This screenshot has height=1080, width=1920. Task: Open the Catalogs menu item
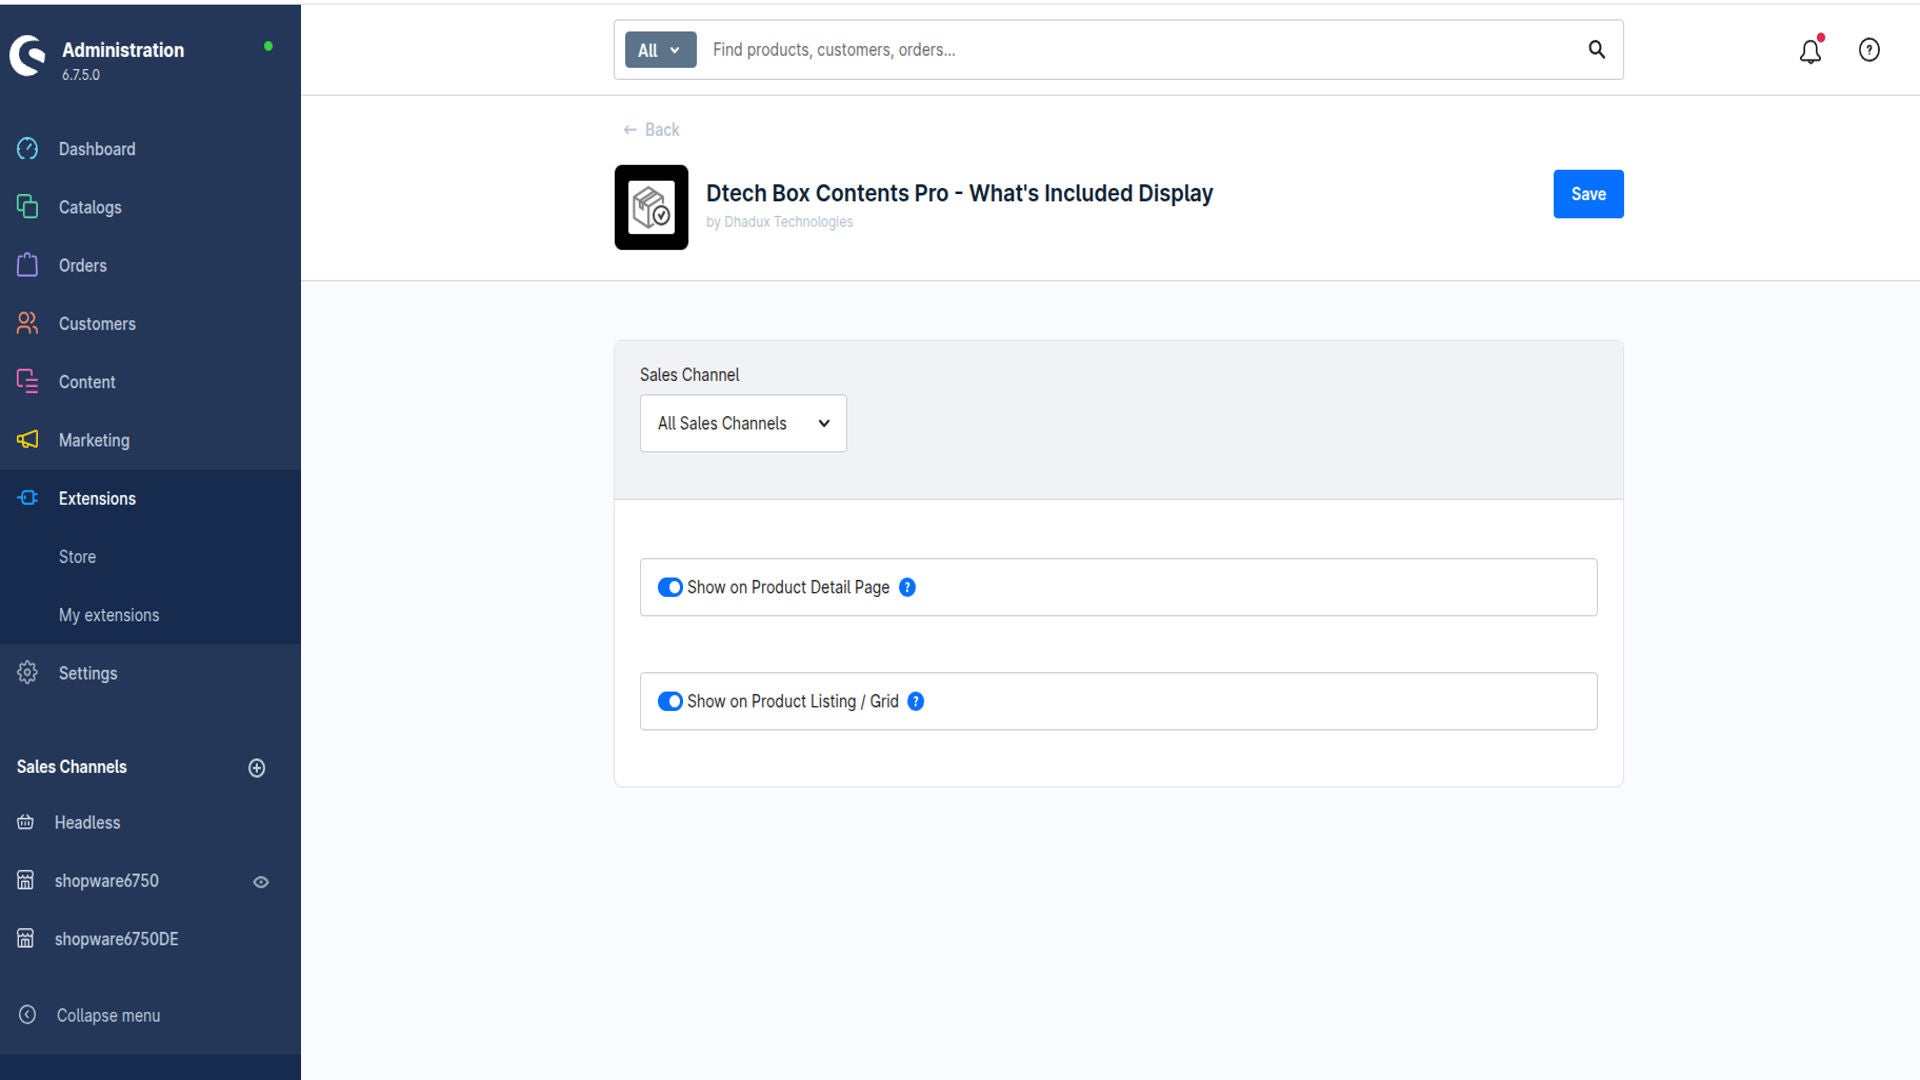click(90, 207)
